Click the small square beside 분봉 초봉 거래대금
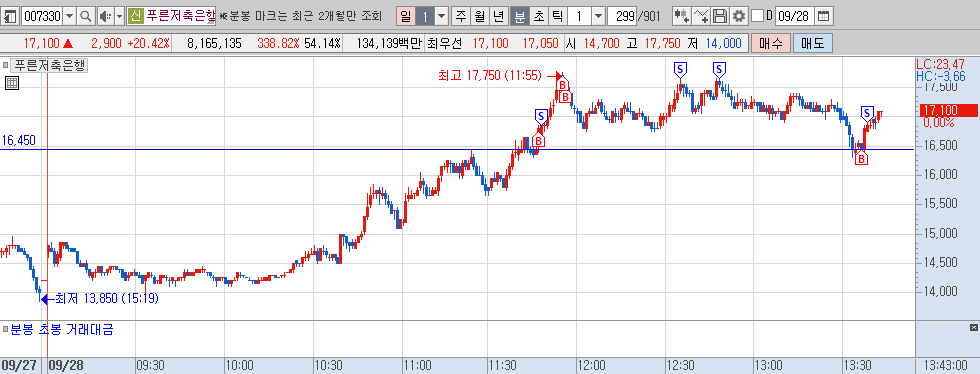 tap(5, 329)
